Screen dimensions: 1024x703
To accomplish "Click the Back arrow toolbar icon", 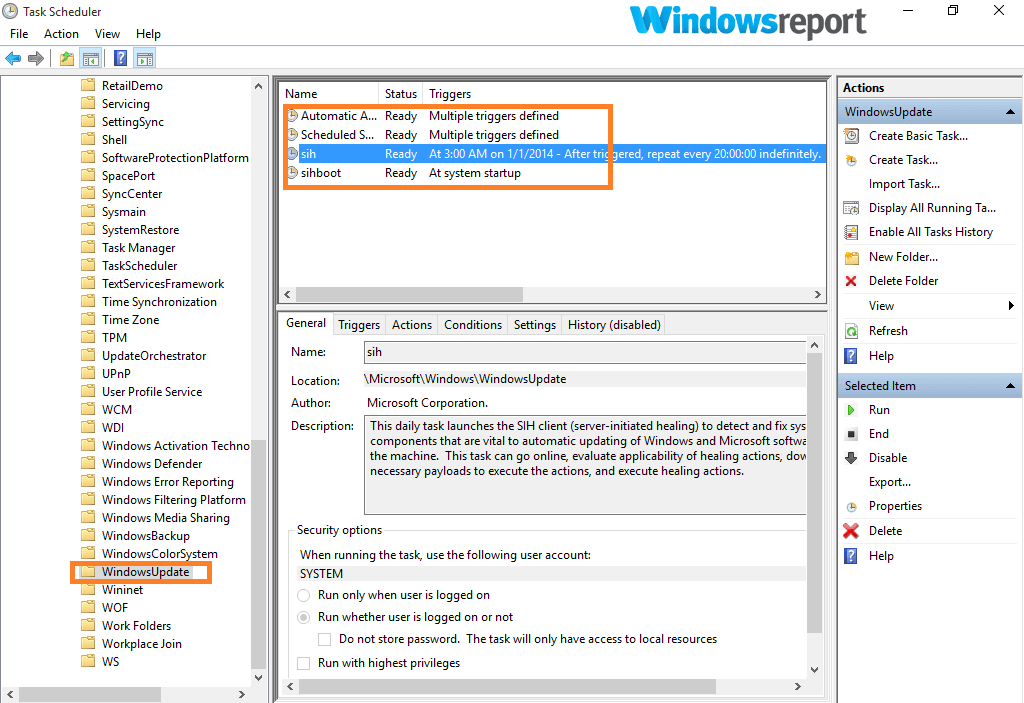I will click(x=13, y=59).
